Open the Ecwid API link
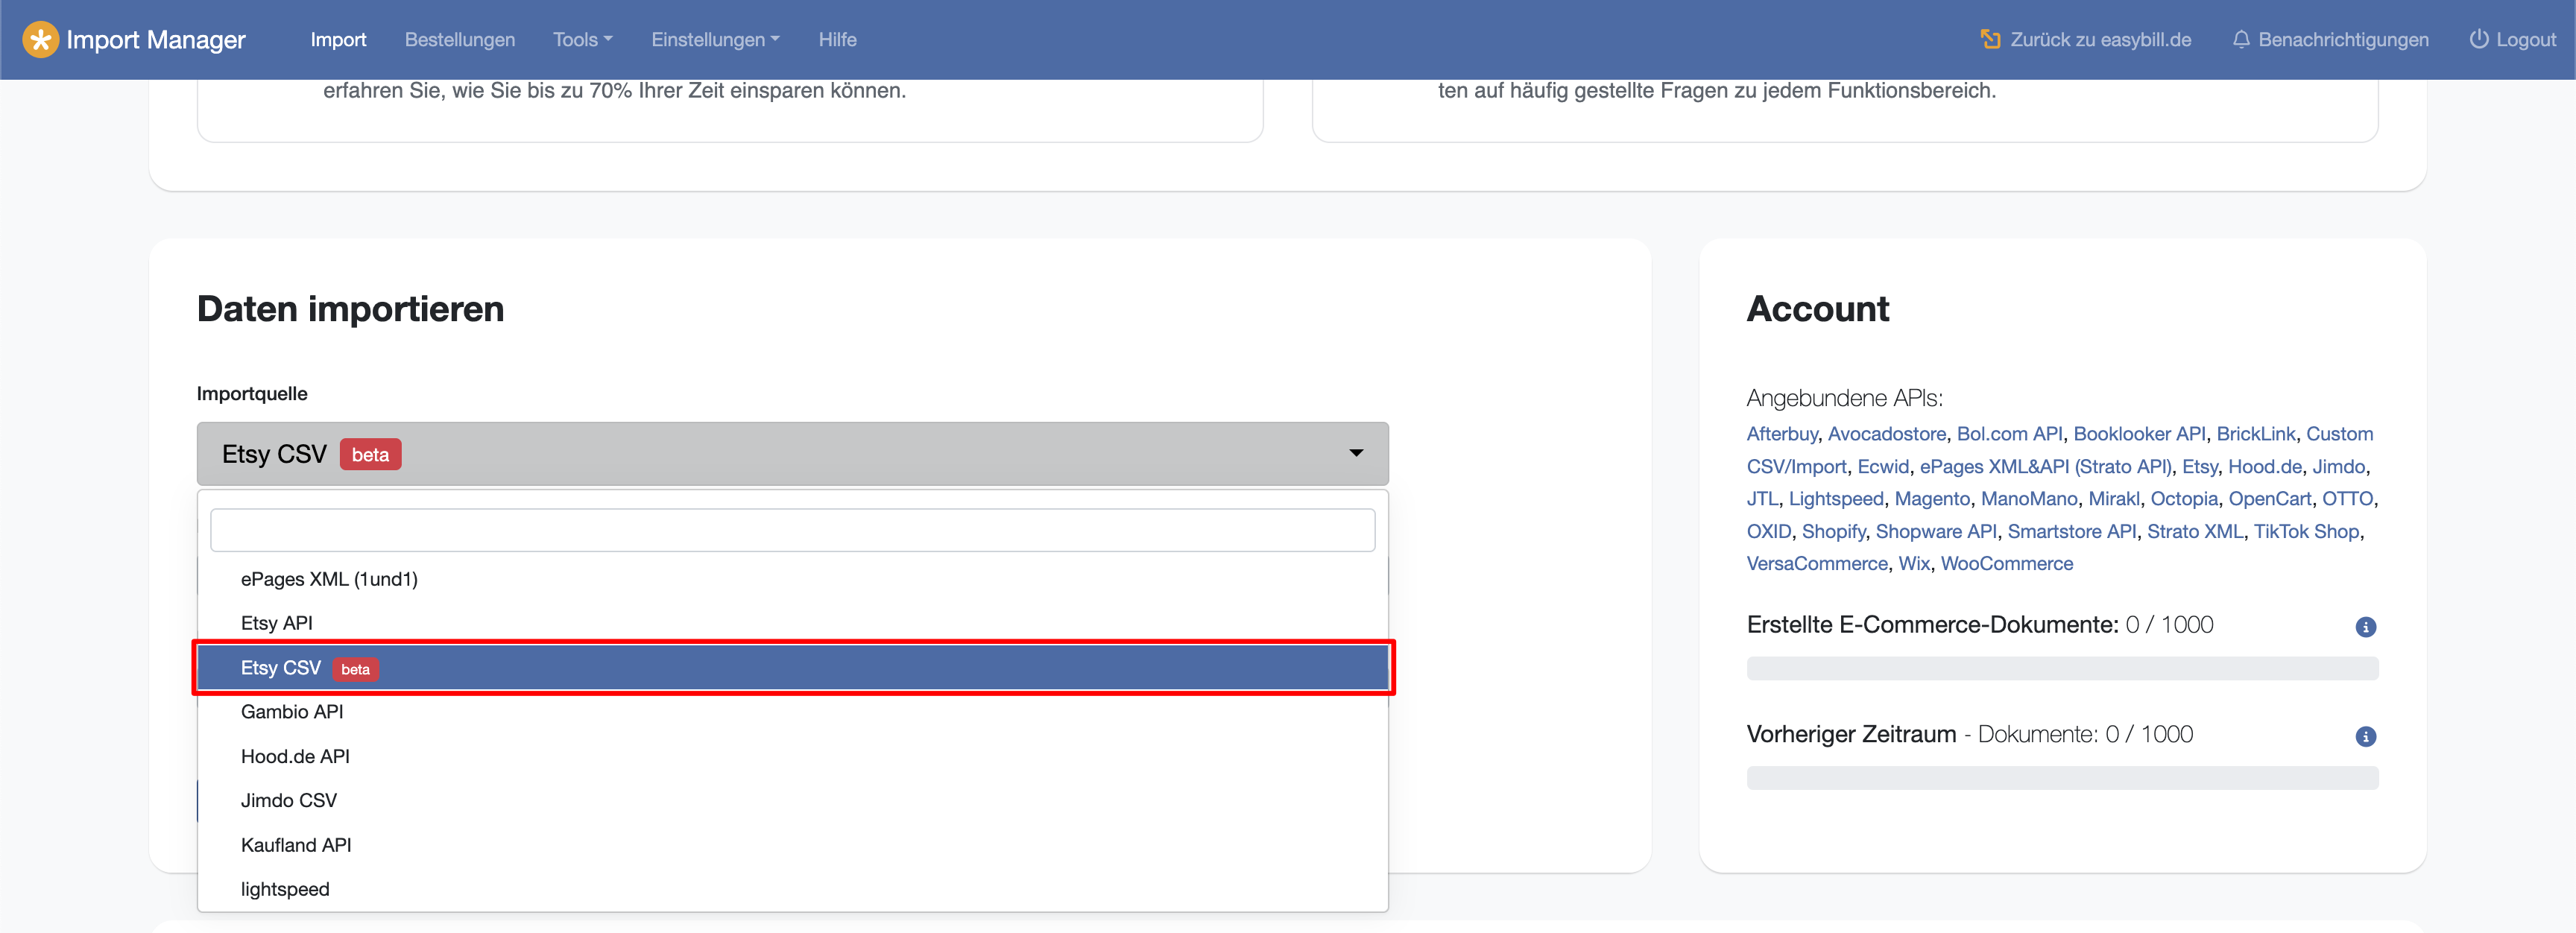The width and height of the screenshot is (2576, 933). [1883, 467]
